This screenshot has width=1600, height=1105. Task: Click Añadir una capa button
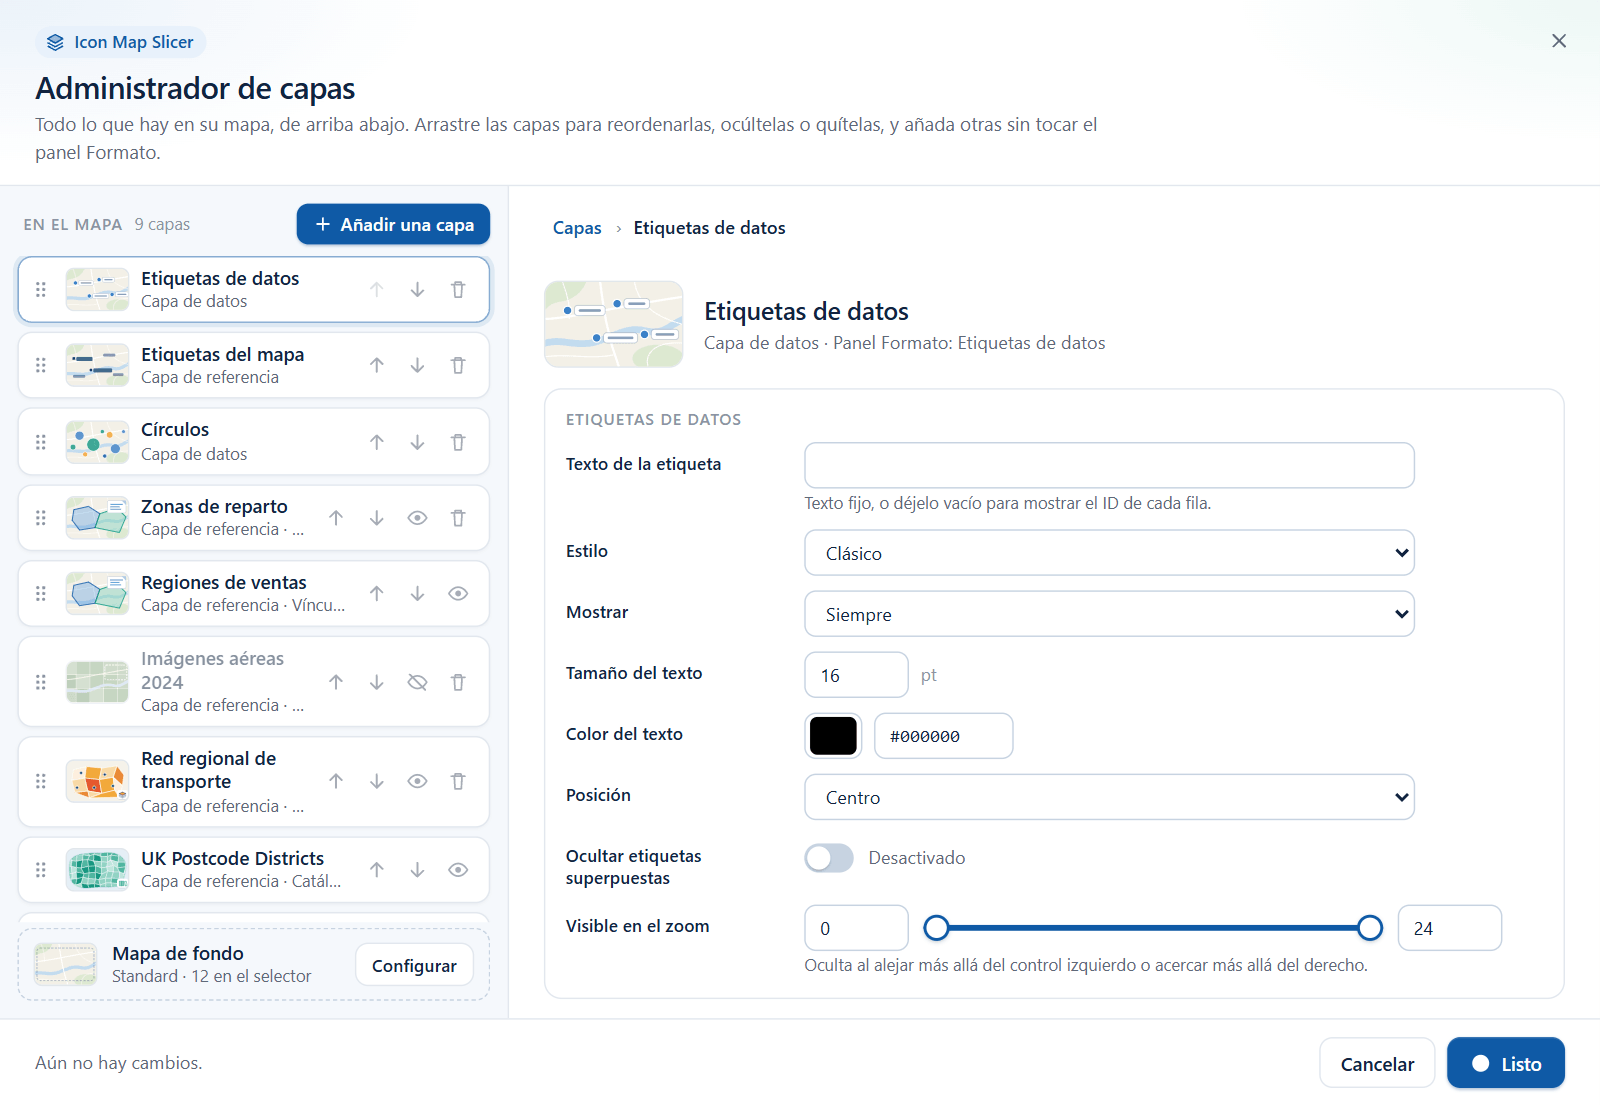click(393, 224)
